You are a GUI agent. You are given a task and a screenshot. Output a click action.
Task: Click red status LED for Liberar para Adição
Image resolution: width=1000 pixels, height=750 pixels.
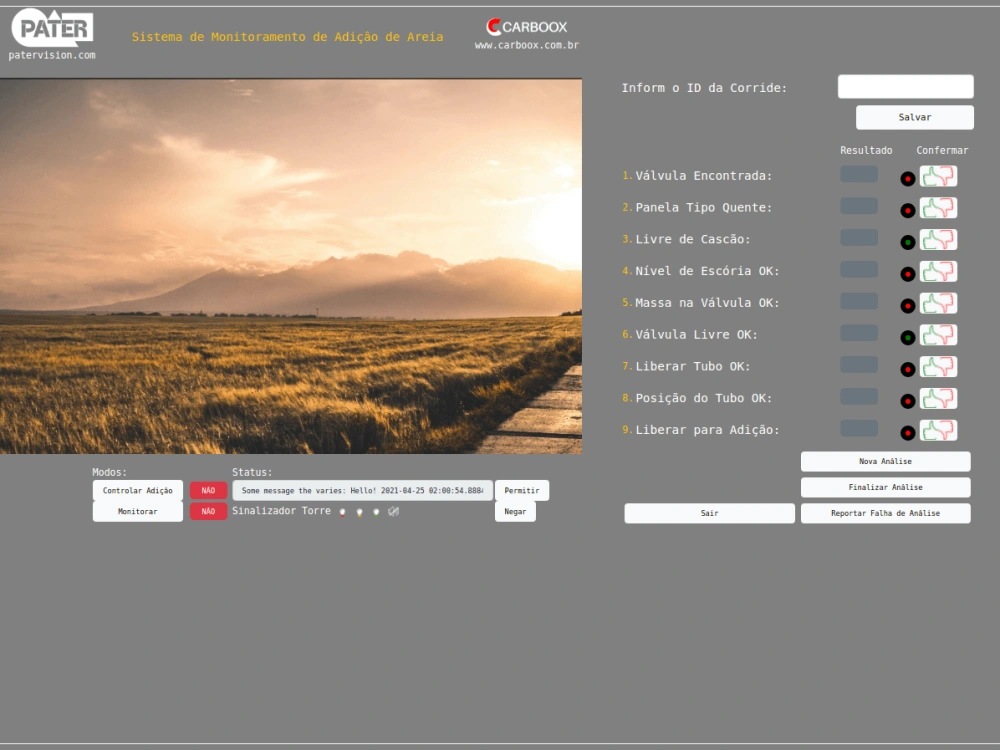coord(908,433)
